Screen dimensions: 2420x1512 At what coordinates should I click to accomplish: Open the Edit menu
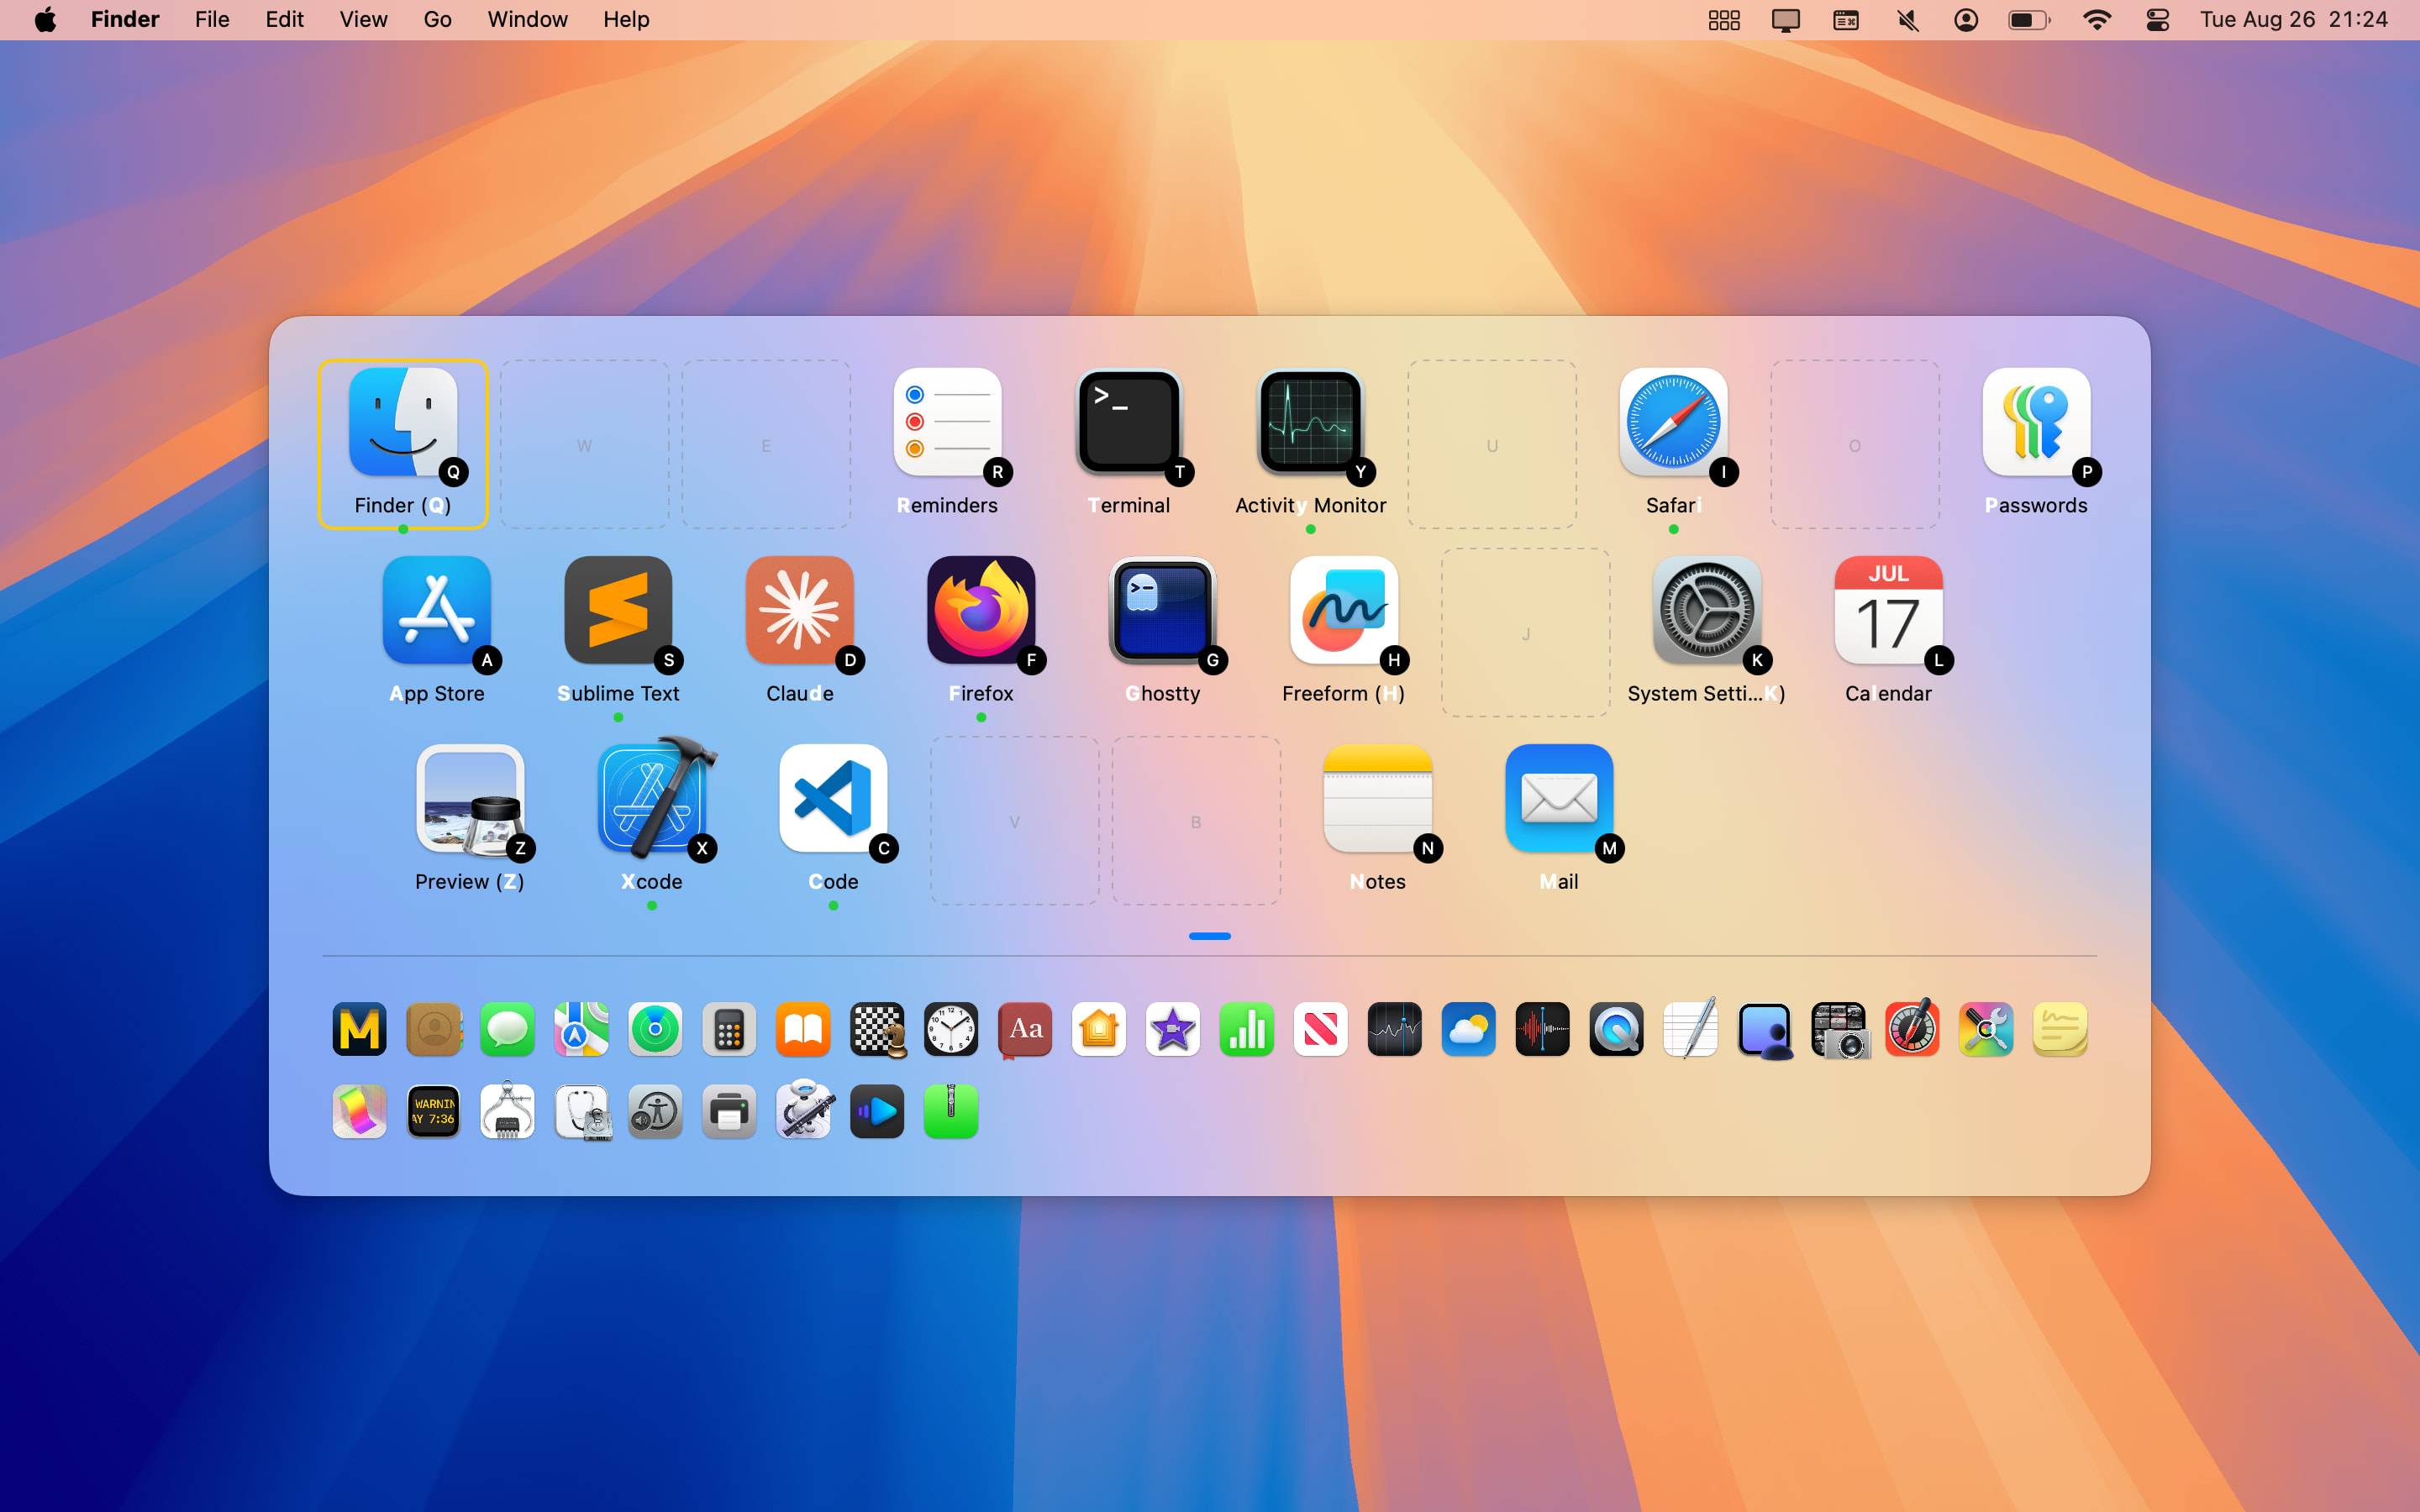coord(284,19)
